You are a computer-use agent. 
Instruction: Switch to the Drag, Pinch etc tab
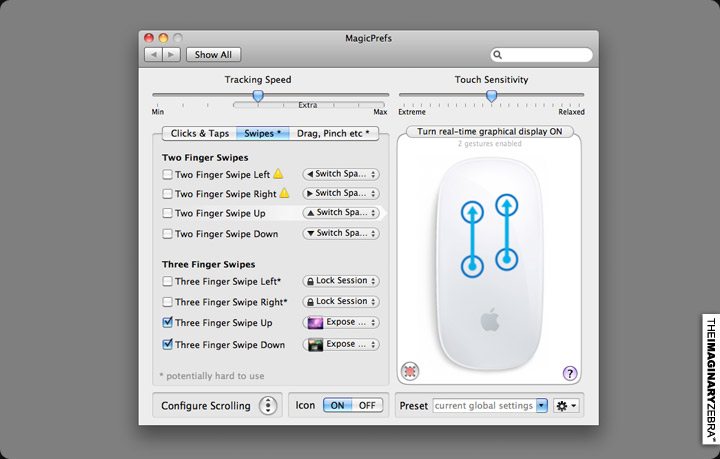tap(333, 133)
